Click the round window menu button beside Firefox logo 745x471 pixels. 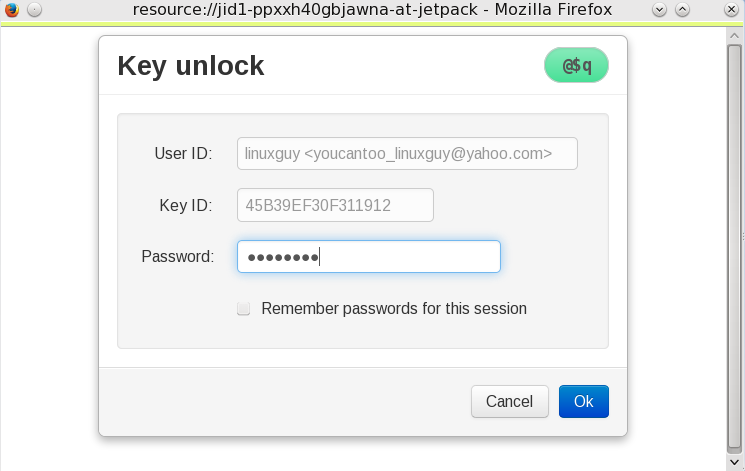(34, 10)
